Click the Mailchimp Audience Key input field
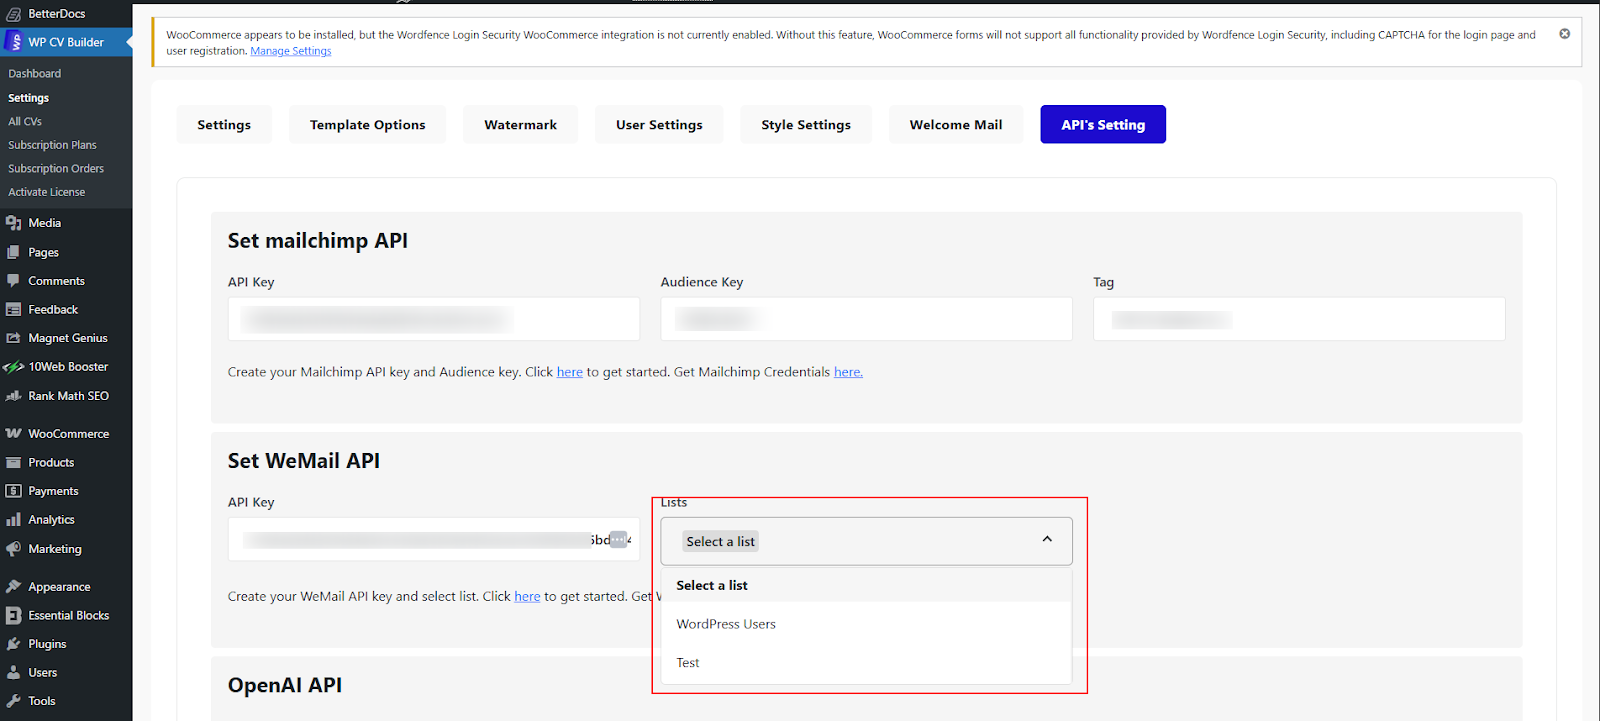This screenshot has height=721, width=1600. (x=866, y=319)
